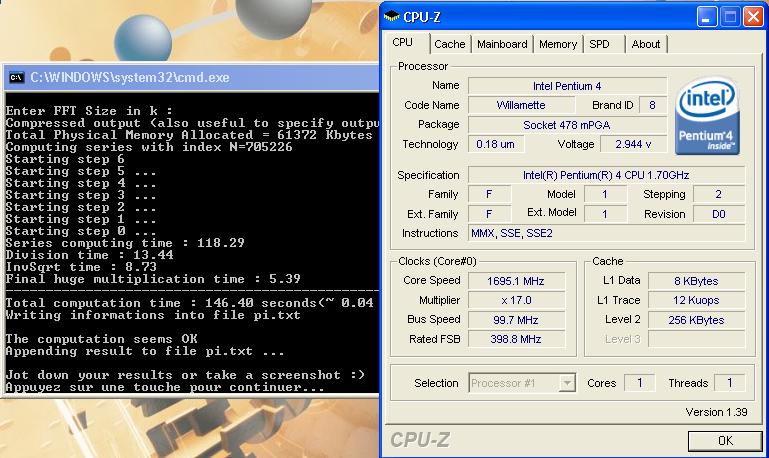This screenshot has width=769, height=458.
Task: Select the CPU tab
Action: pyautogui.click(x=403, y=43)
